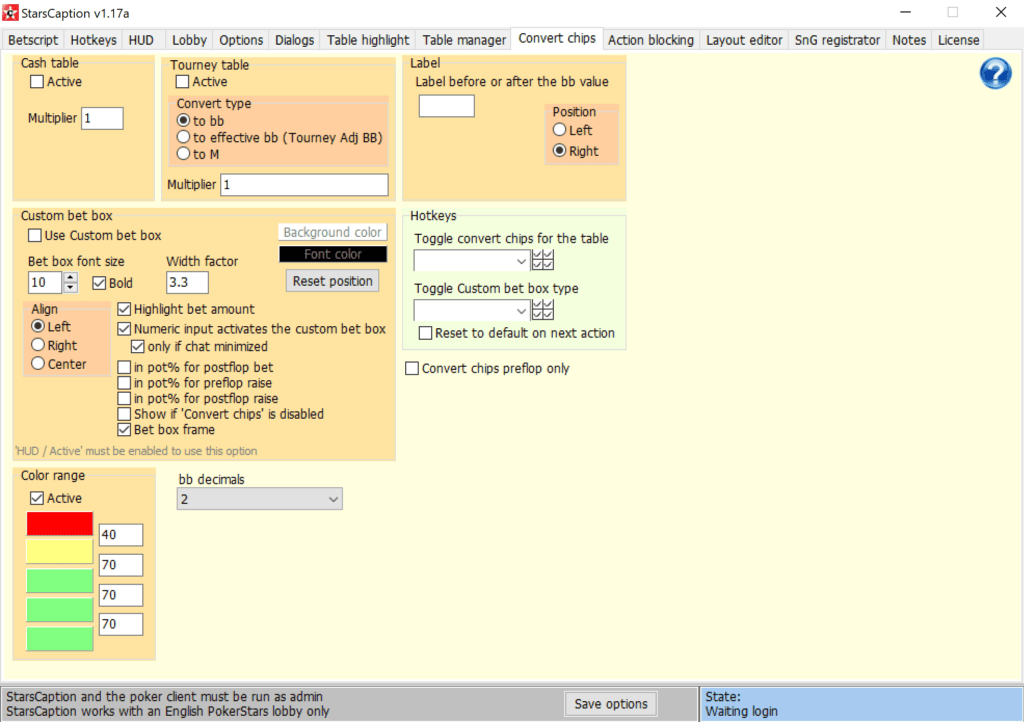Click the Save options button
1024x722 pixels.
[611, 704]
